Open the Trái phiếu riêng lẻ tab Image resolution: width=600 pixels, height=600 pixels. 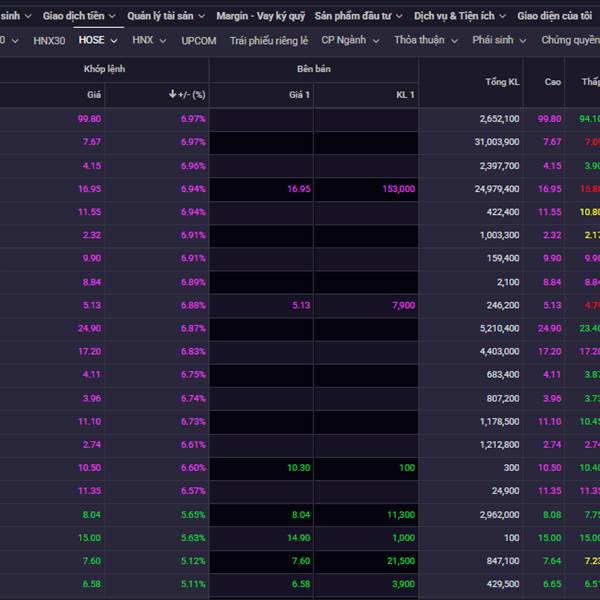click(269, 41)
